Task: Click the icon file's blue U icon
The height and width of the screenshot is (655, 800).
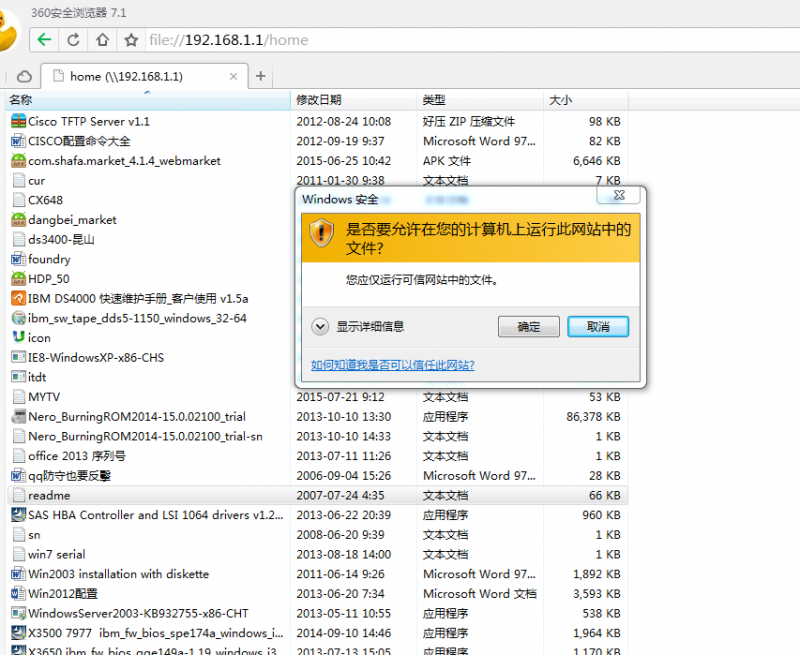Action: click(x=18, y=337)
